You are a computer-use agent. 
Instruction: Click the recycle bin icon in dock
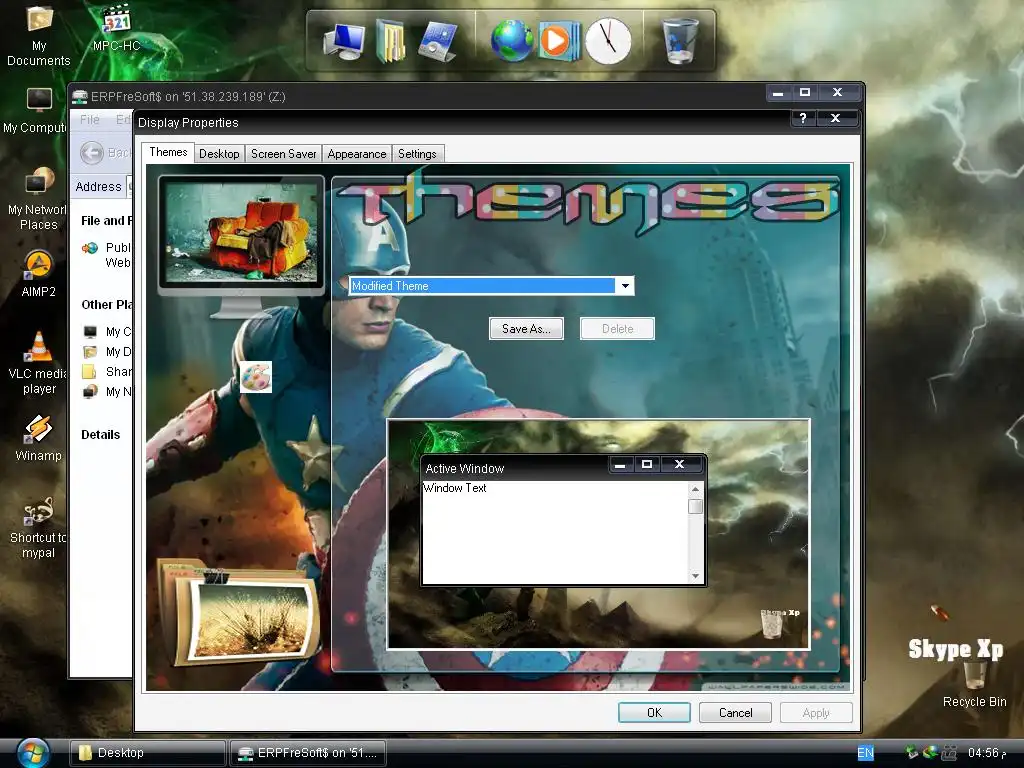pyautogui.click(x=680, y=40)
